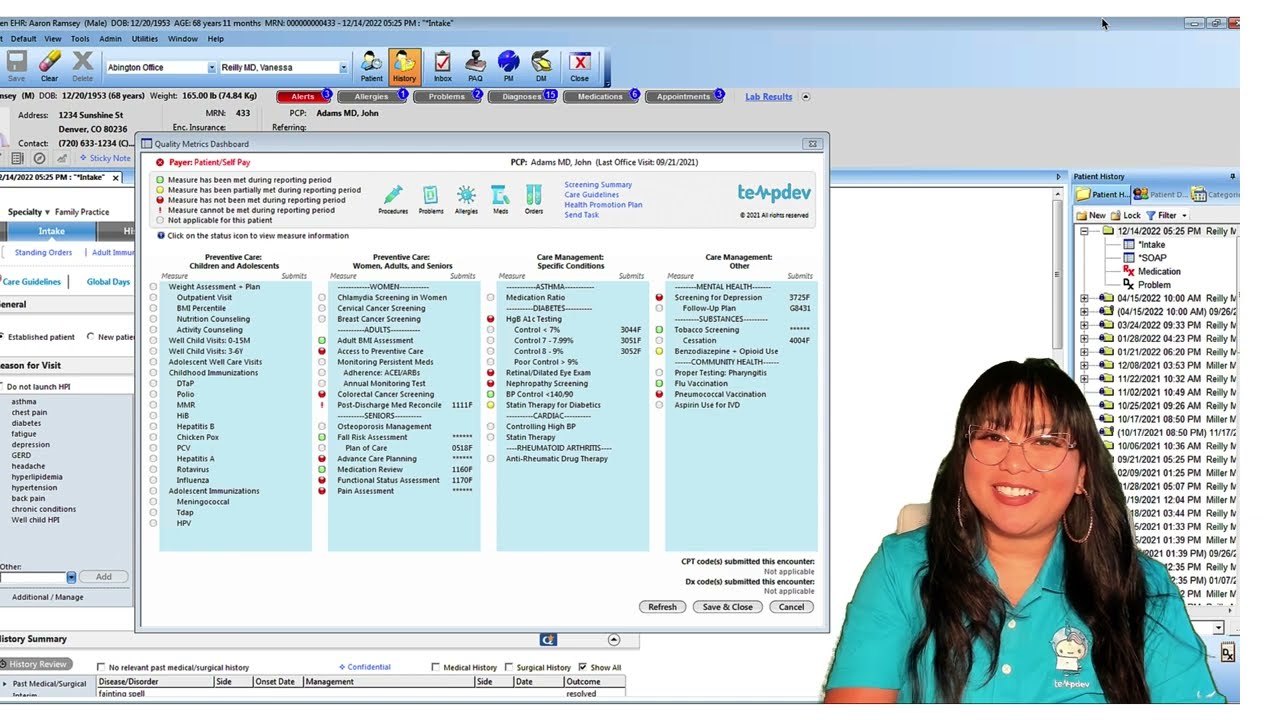This screenshot has height=720, width=1280.
Task: Open the Abington Office location dropdown
Action: coord(211,68)
